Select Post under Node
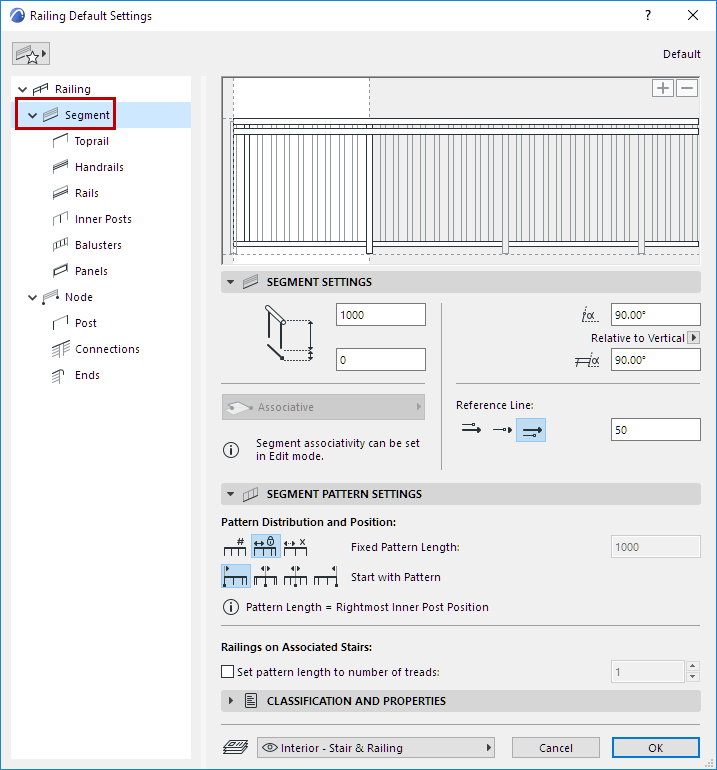Viewport: 717px width, 770px height. [85, 323]
